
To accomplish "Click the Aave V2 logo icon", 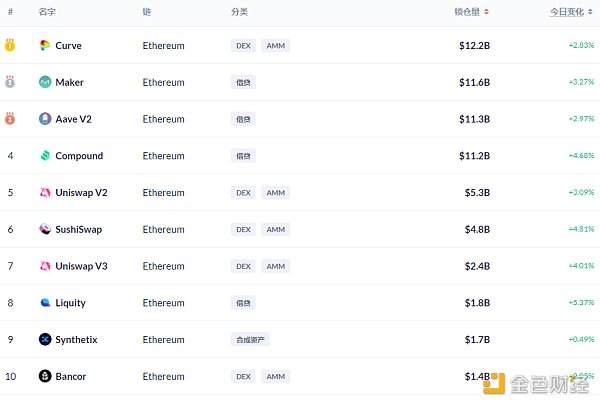I will pyautogui.click(x=45, y=119).
